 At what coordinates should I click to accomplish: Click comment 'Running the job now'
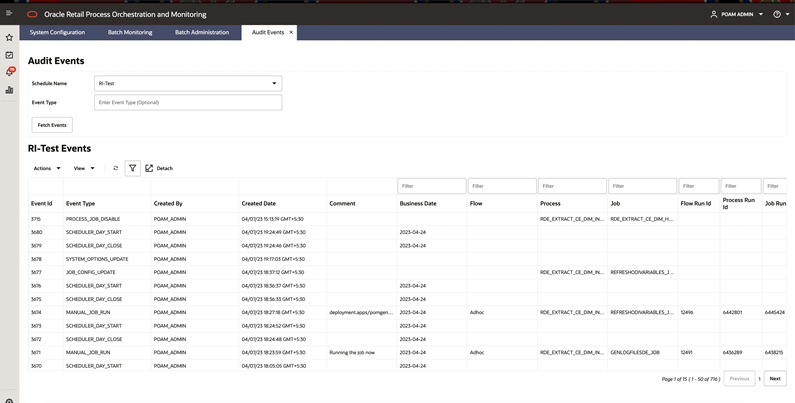[x=352, y=352]
